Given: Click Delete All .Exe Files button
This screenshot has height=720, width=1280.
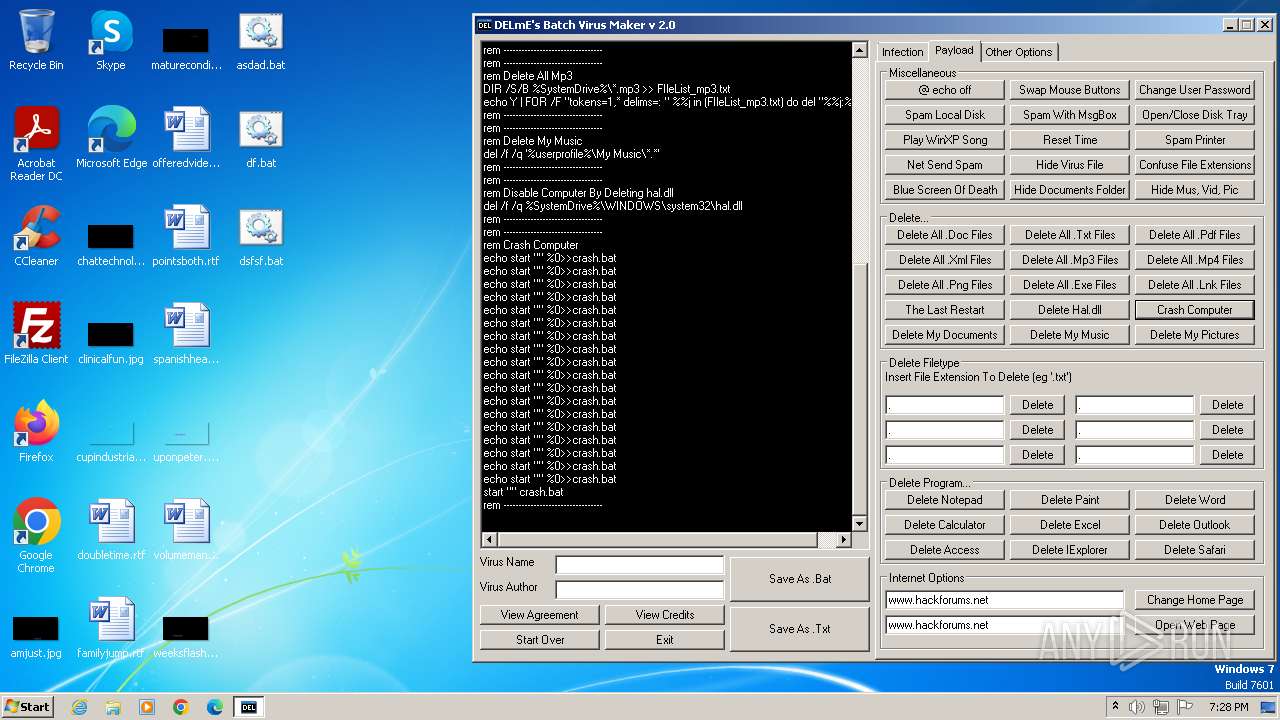Looking at the screenshot, I should pos(1070,285).
